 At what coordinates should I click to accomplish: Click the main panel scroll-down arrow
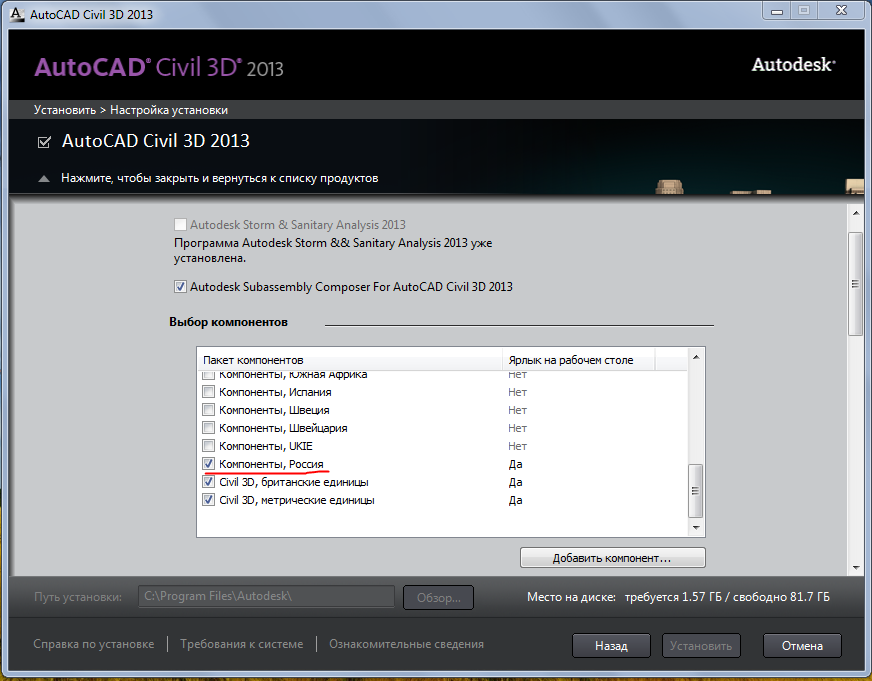855,568
